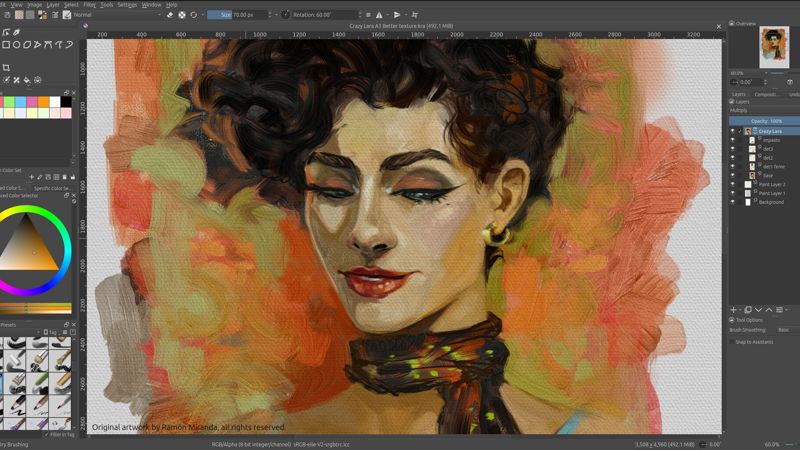Select the similar color selection tool
The width and height of the screenshot is (800, 450).
pyautogui.click(x=59, y=45)
